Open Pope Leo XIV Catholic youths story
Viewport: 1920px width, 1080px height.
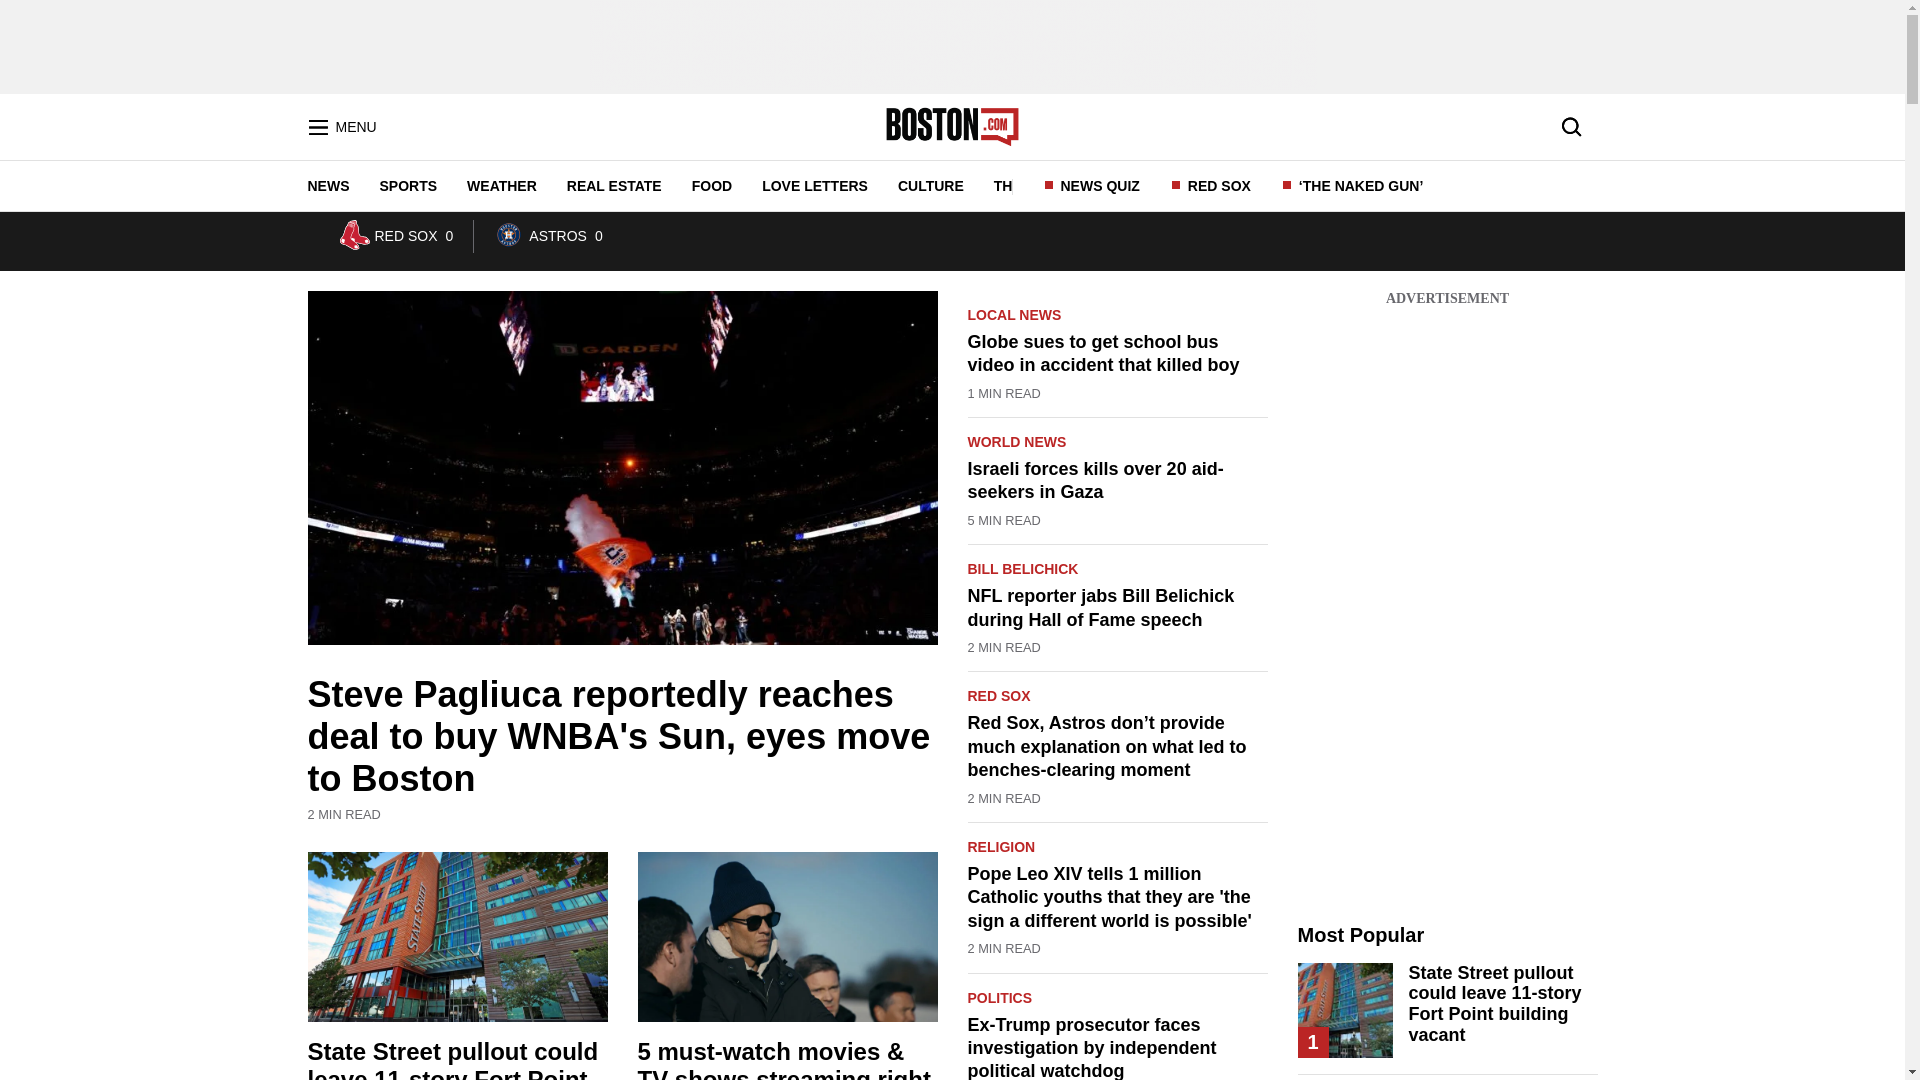[x=1109, y=898]
